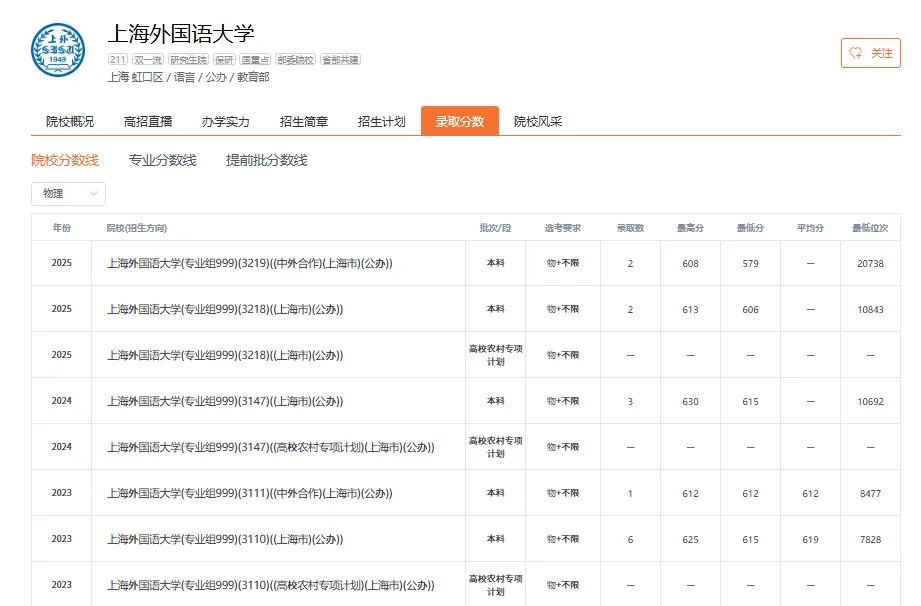Go to 招生简章 tab
Viewport: 921px width, 606px height.
[x=304, y=122]
